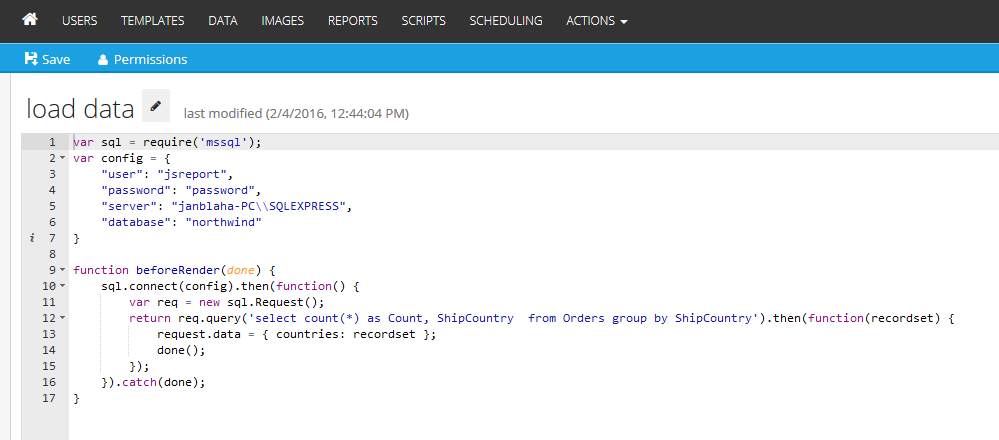Open the Data section
This screenshot has width=999, height=440.
coord(222,20)
